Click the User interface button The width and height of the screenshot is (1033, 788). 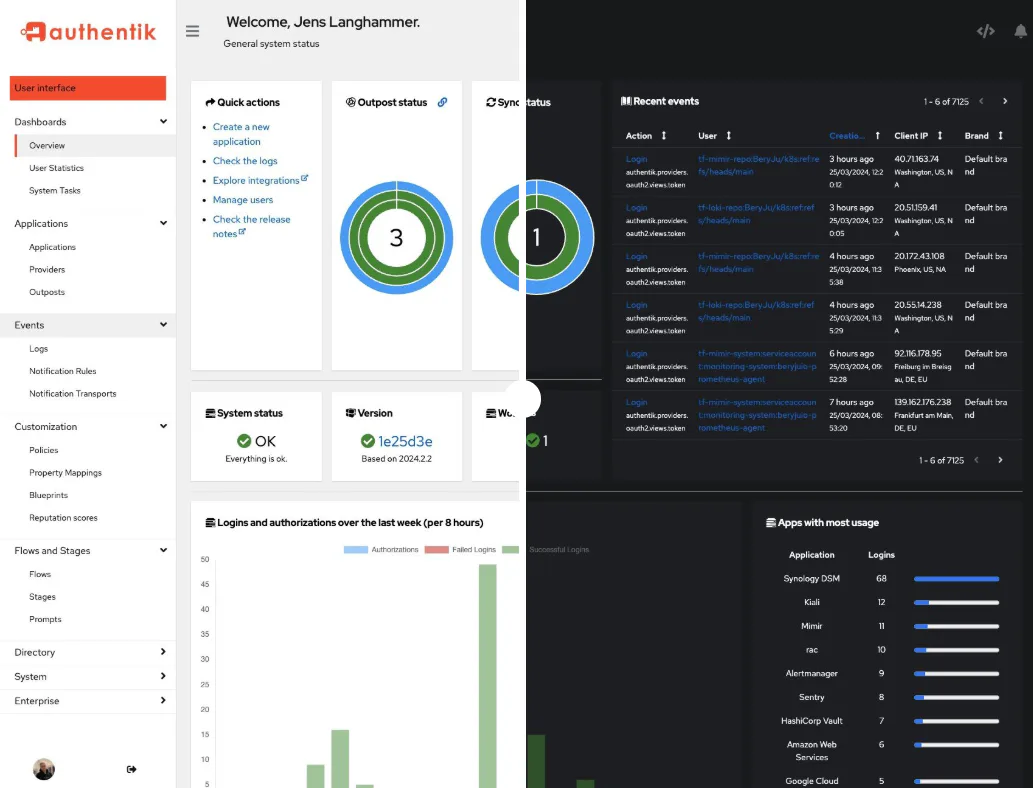[x=88, y=88]
